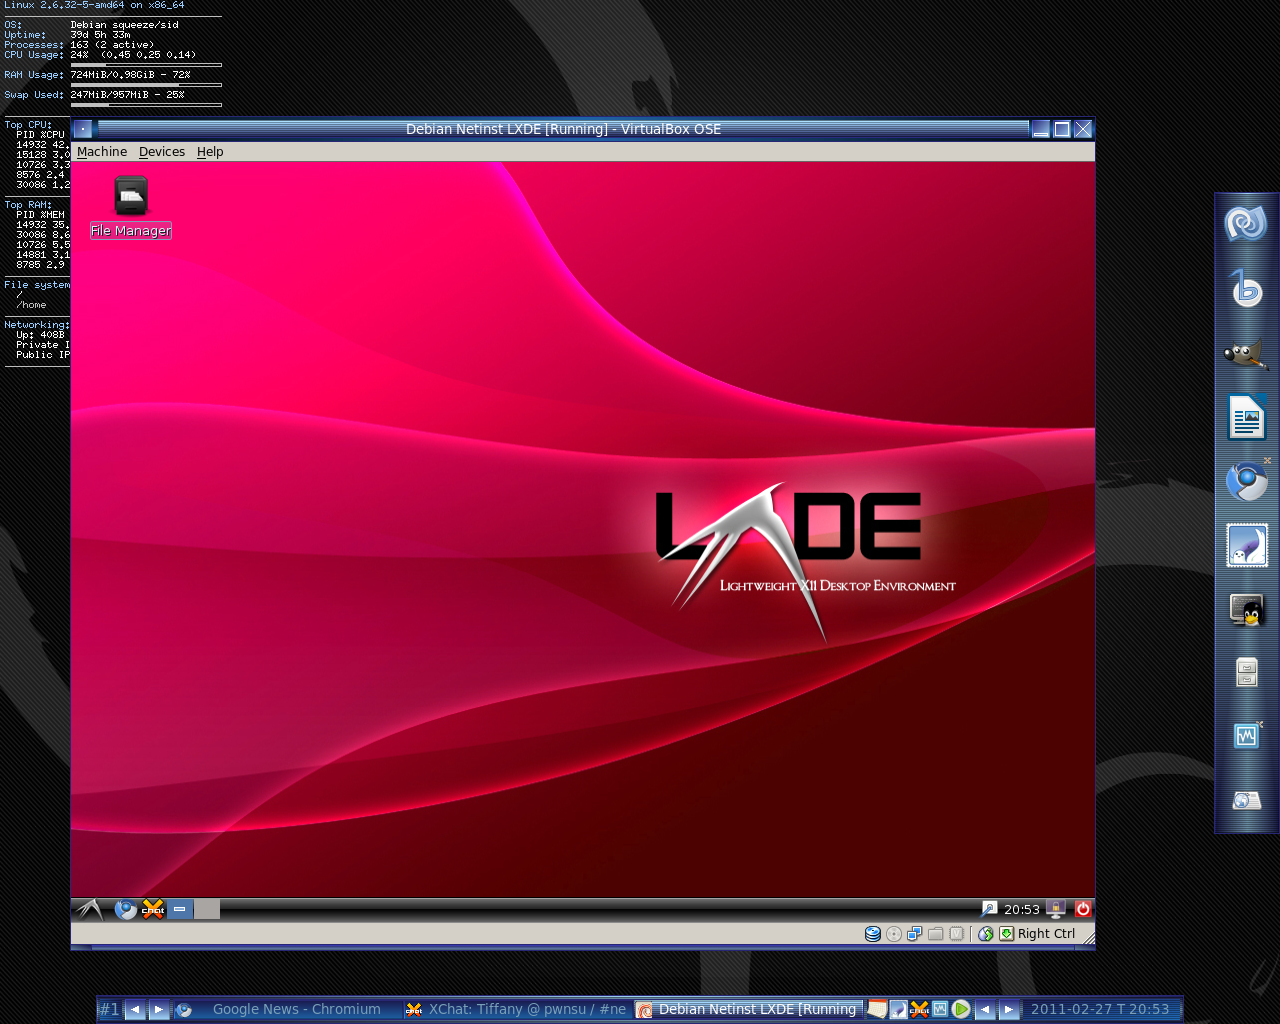Image resolution: width=1280 pixels, height=1024 pixels.
Task: Select the gray desktop pager in LXDE panel
Action: pyautogui.click(x=207, y=909)
